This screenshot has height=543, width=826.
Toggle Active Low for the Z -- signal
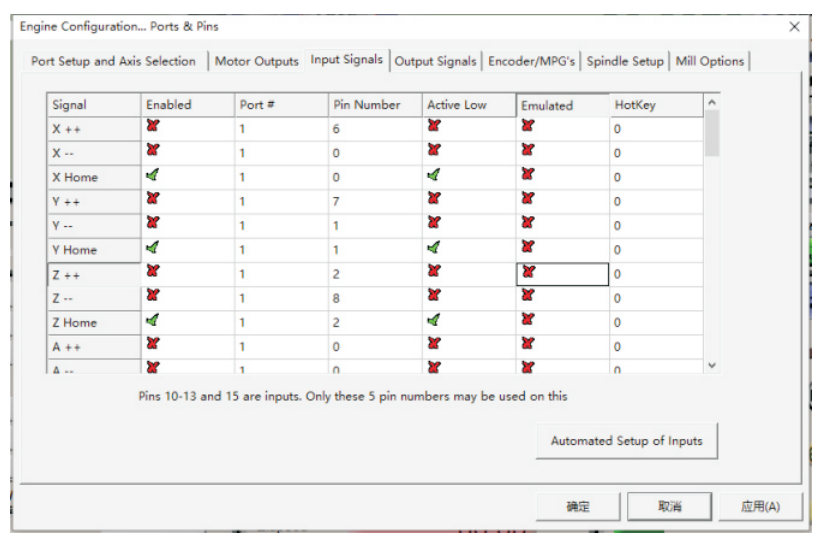click(434, 295)
